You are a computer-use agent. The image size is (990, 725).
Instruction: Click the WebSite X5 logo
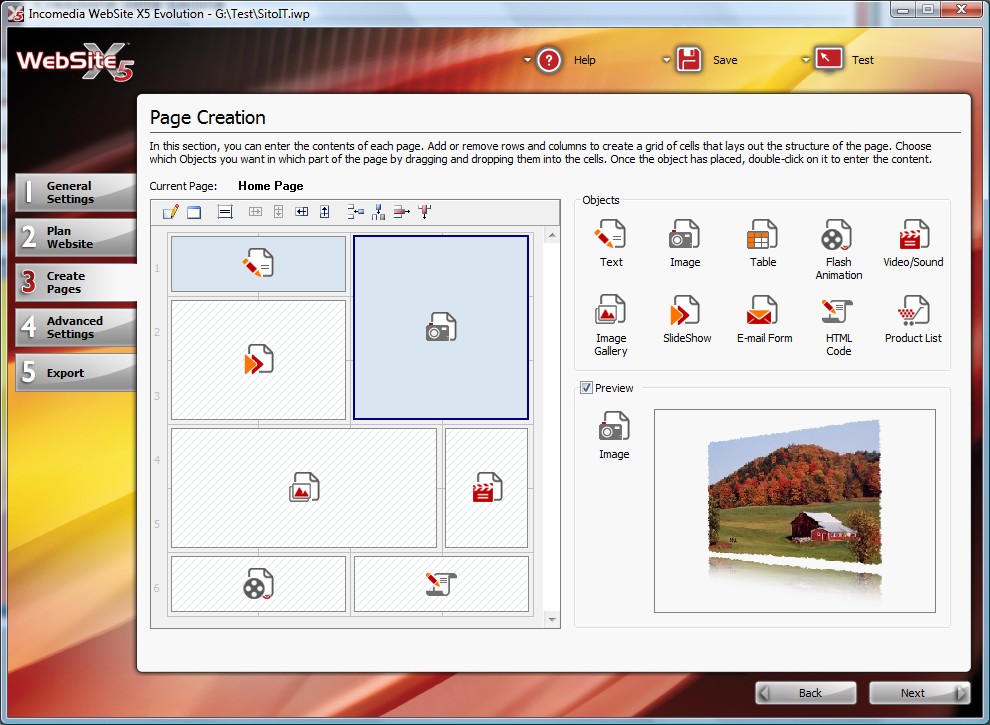click(x=75, y=62)
